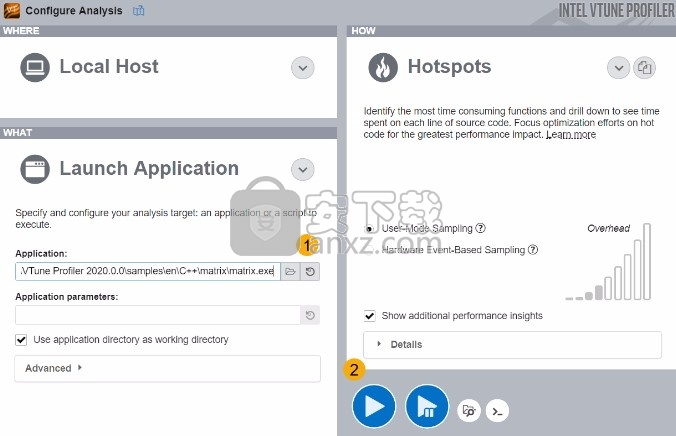
Task: Click the 'Local Host' heading text
Action: (109, 67)
